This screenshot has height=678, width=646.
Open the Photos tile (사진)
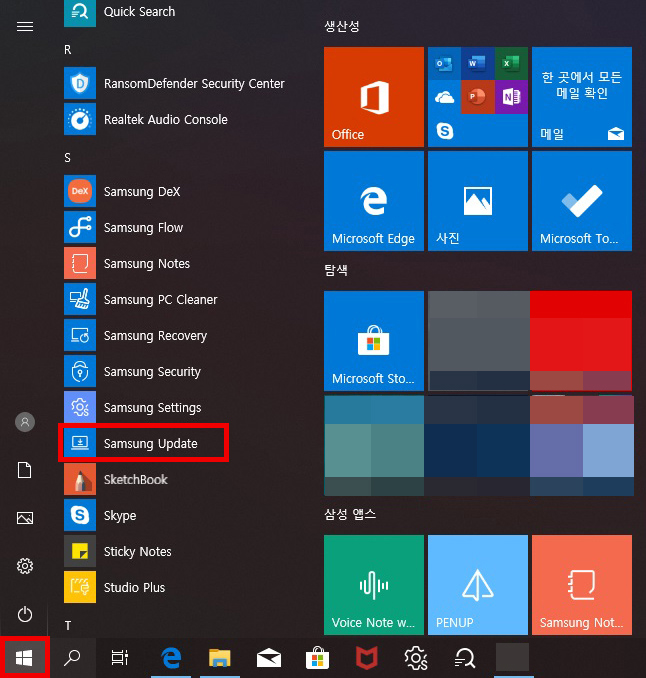click(478, 201)
